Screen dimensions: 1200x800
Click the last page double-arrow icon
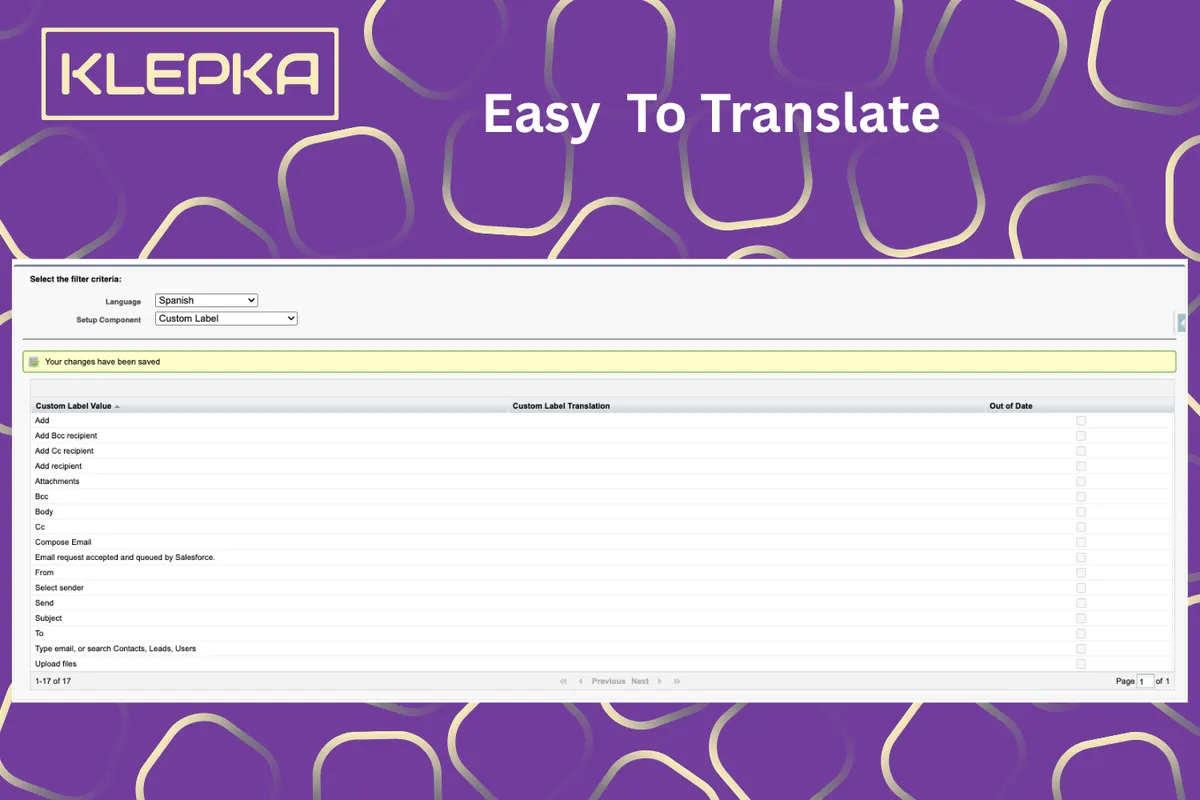(x=677, y=681)
